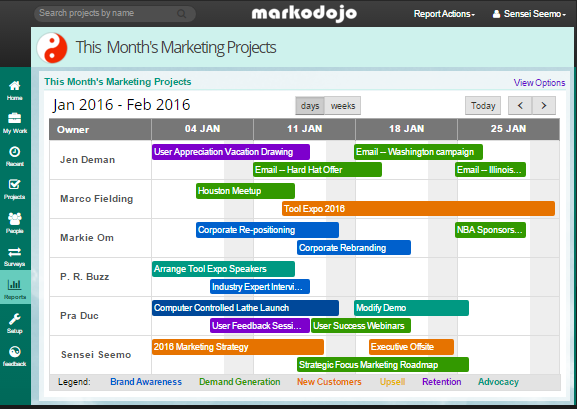Go to next period arrow
Viewport: 577px width, 409px height.
(x=544, y=106)
